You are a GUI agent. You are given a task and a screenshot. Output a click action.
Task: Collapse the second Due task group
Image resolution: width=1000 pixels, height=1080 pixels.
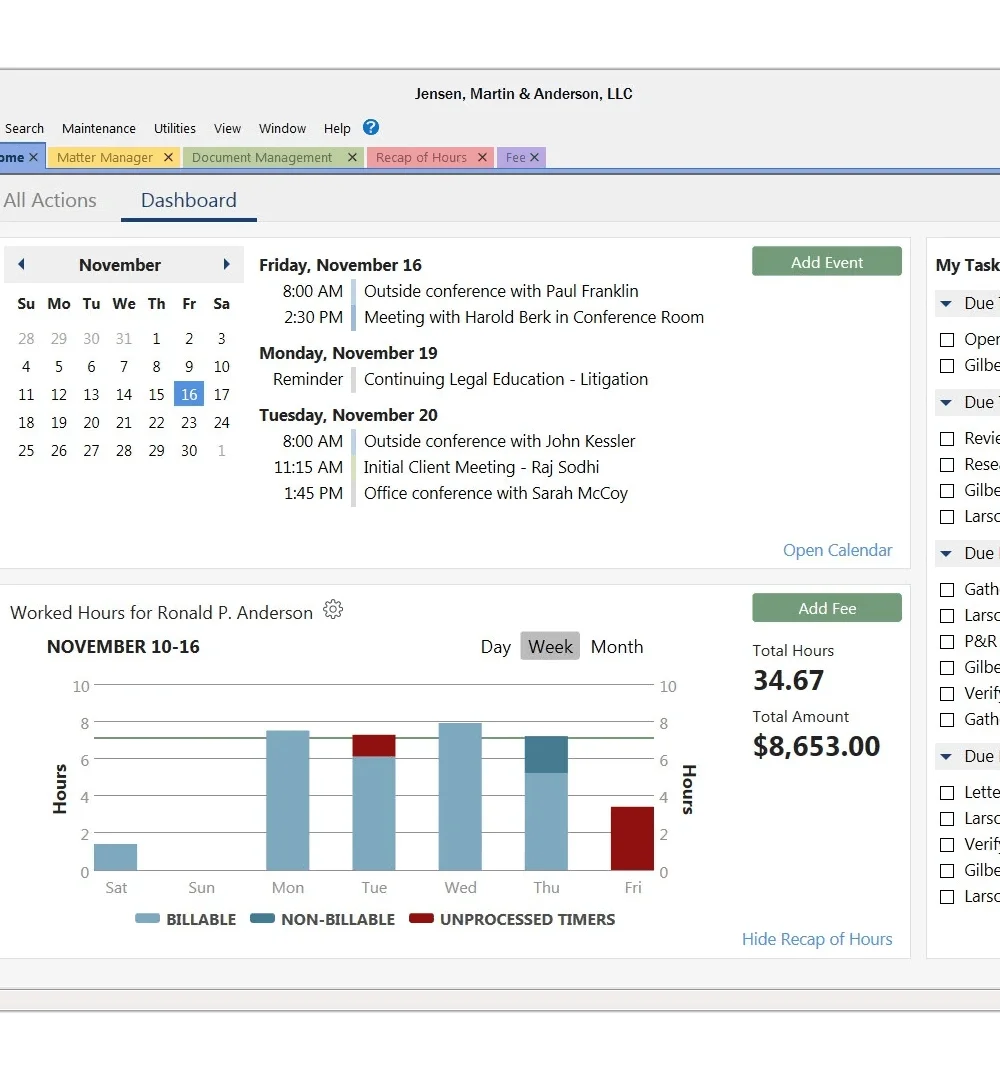(946, 403)
